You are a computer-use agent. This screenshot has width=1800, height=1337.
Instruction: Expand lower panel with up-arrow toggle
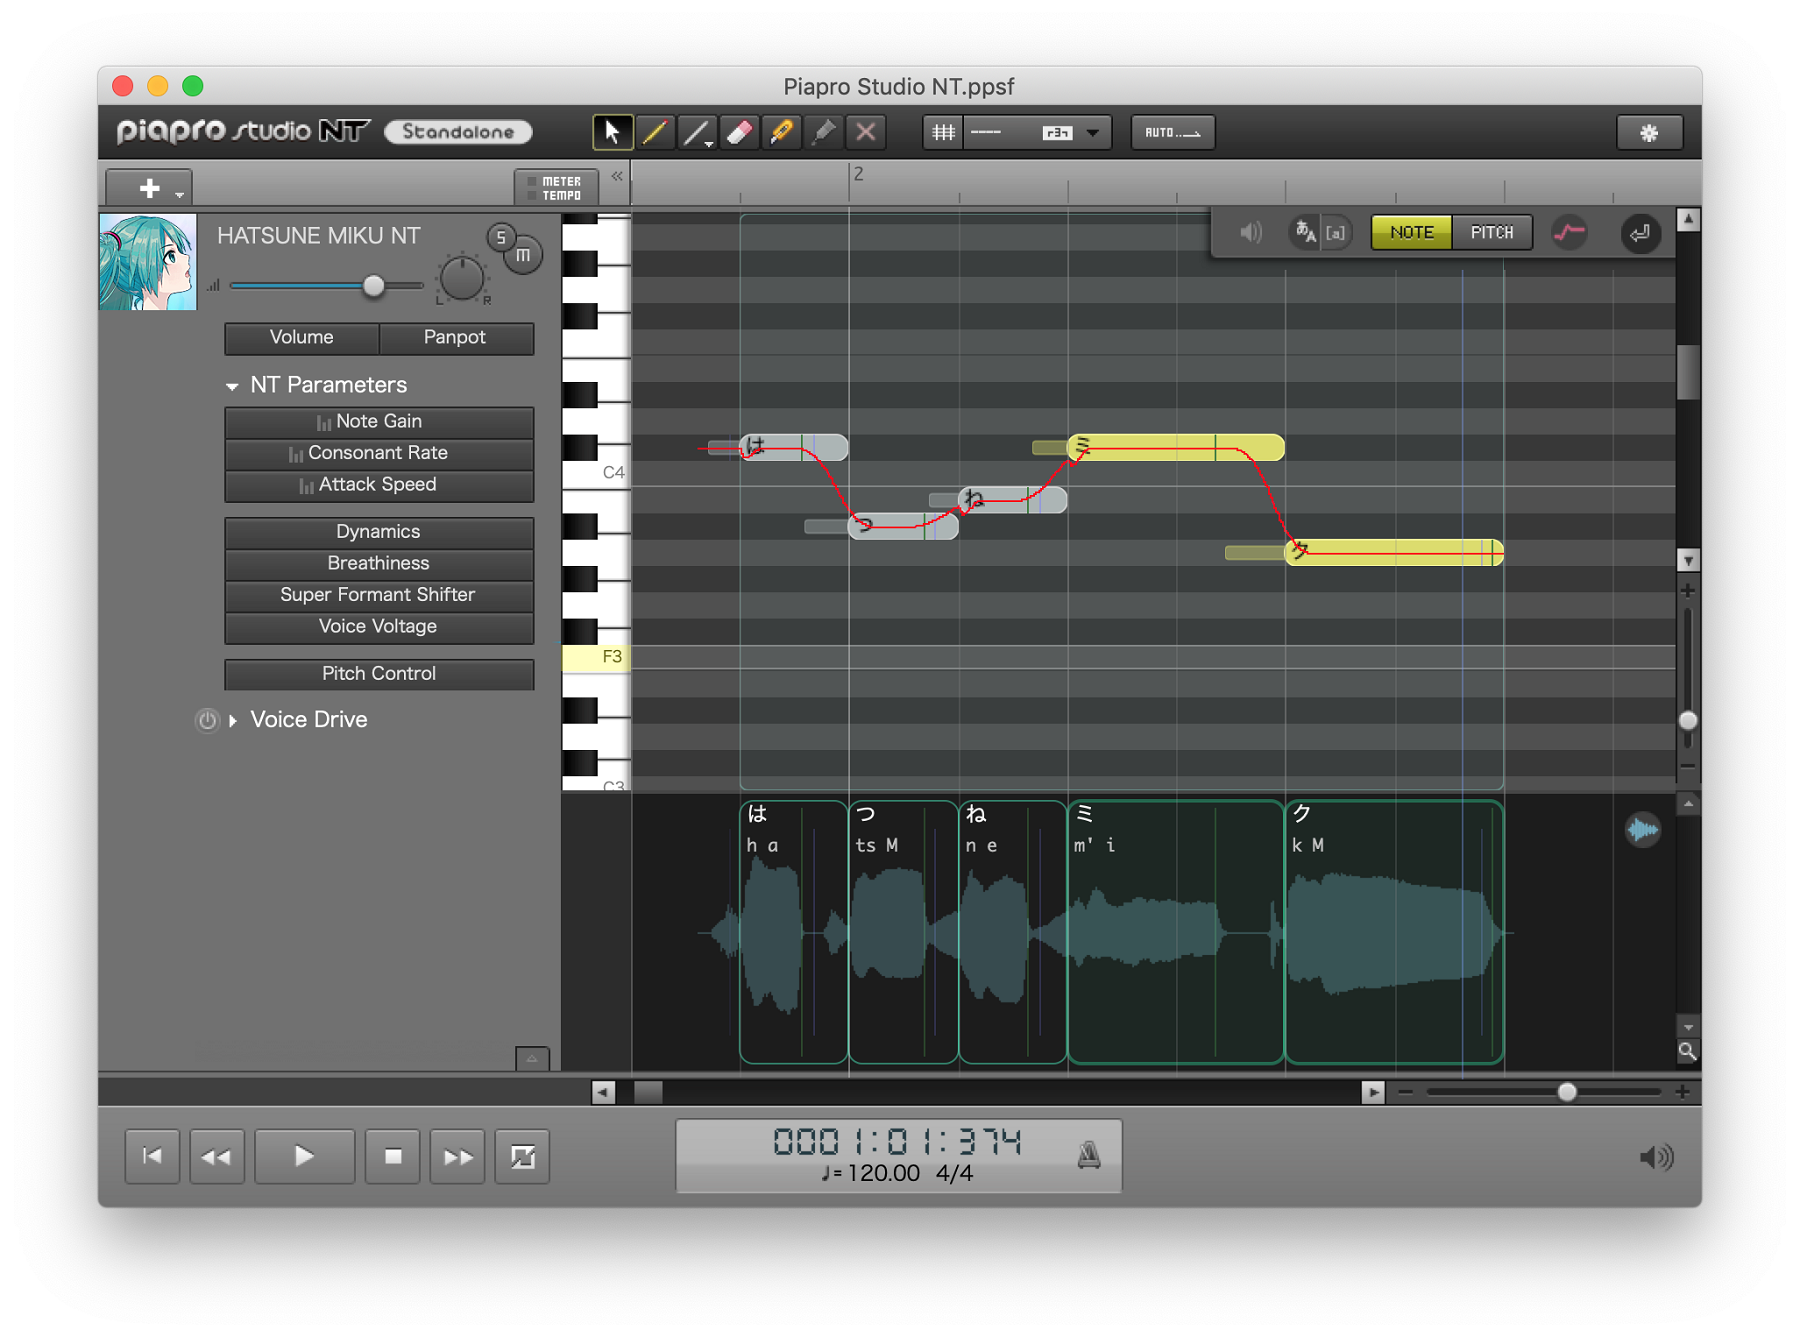[x=532, y=1058]
